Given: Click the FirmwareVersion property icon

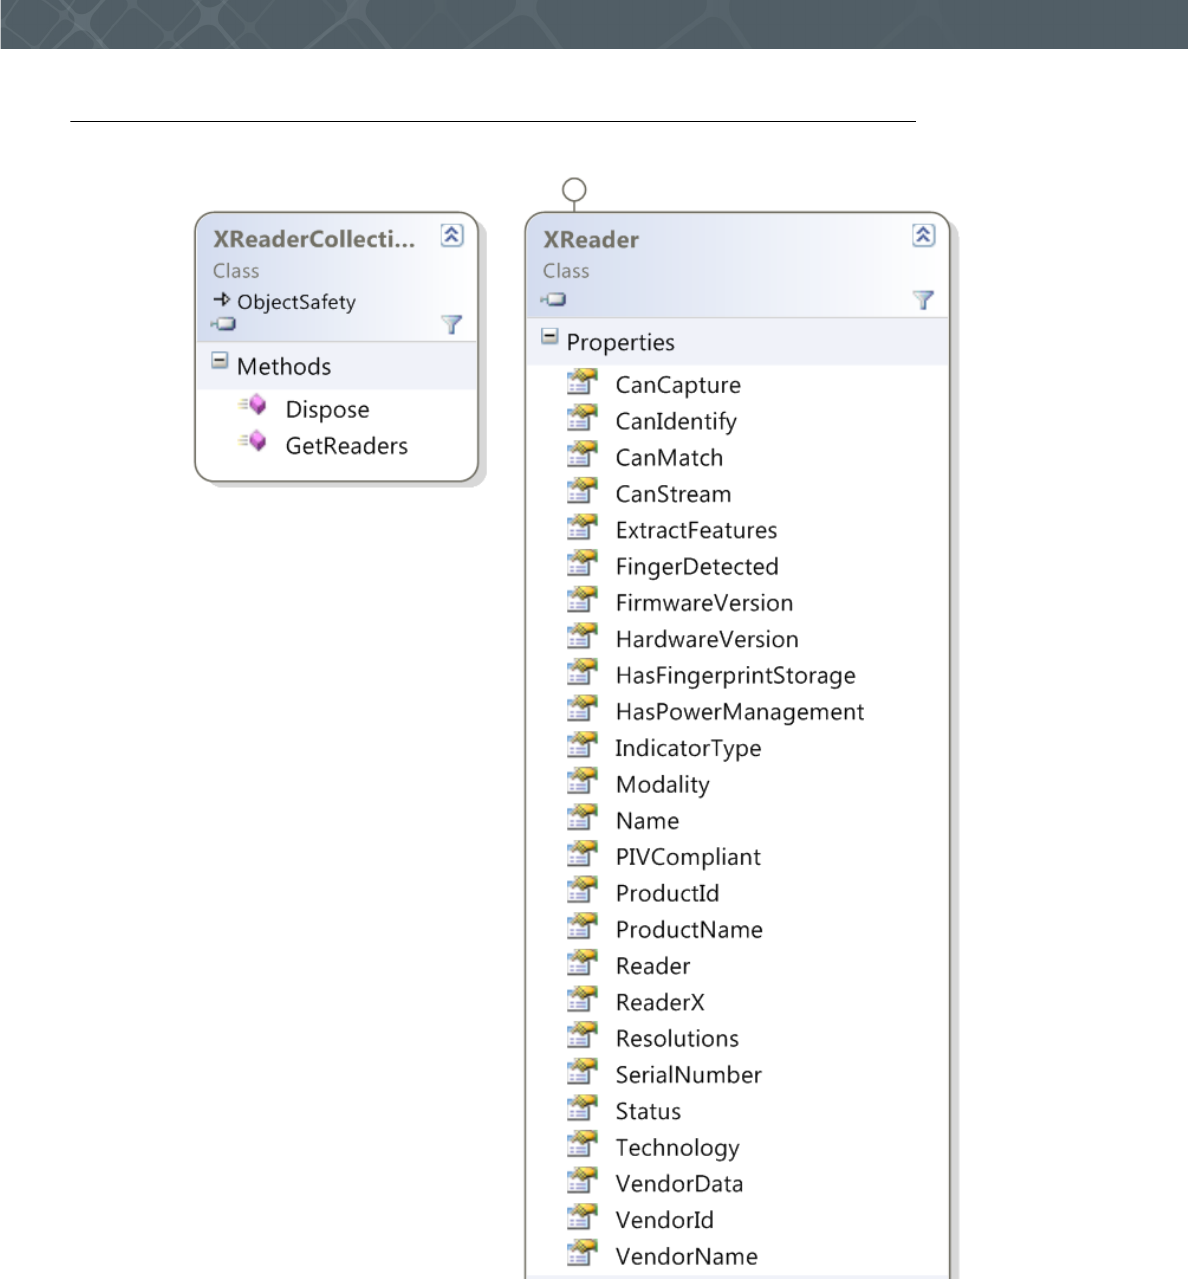Looking at the screenshot, I should click(x=582, y=600).
